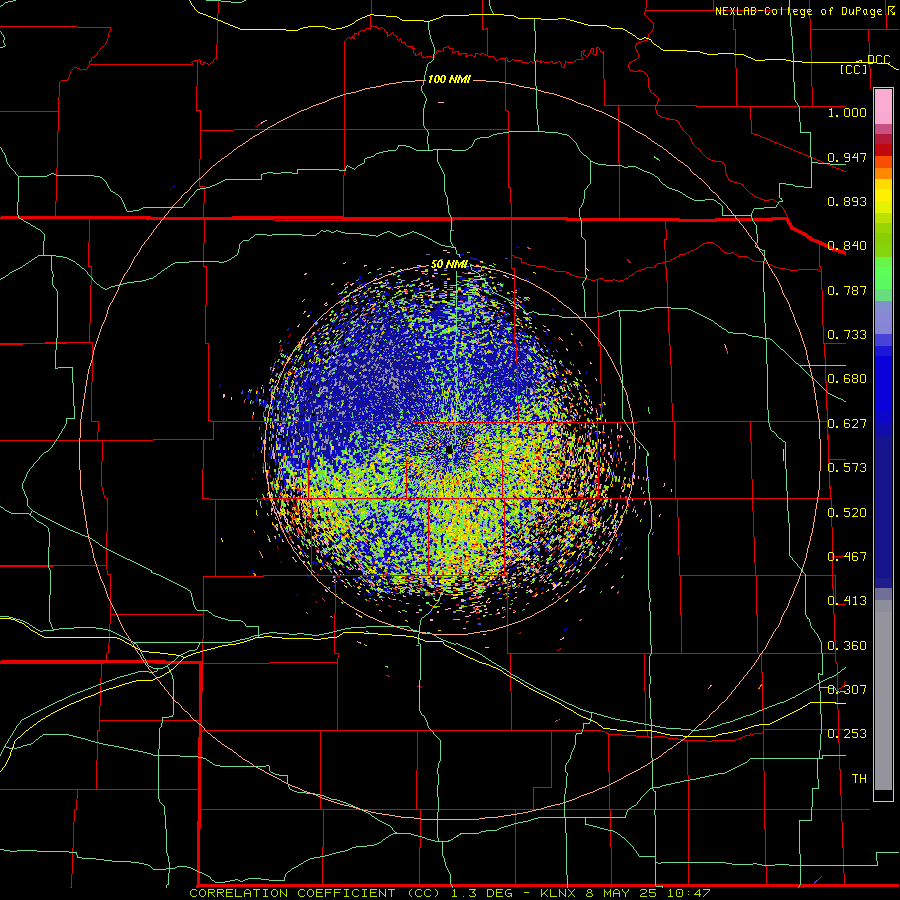This screenshot has height=900, width=900.
Task: Select the 0.520 legend value
Action: pyautogui.click(x=847, y=513)
